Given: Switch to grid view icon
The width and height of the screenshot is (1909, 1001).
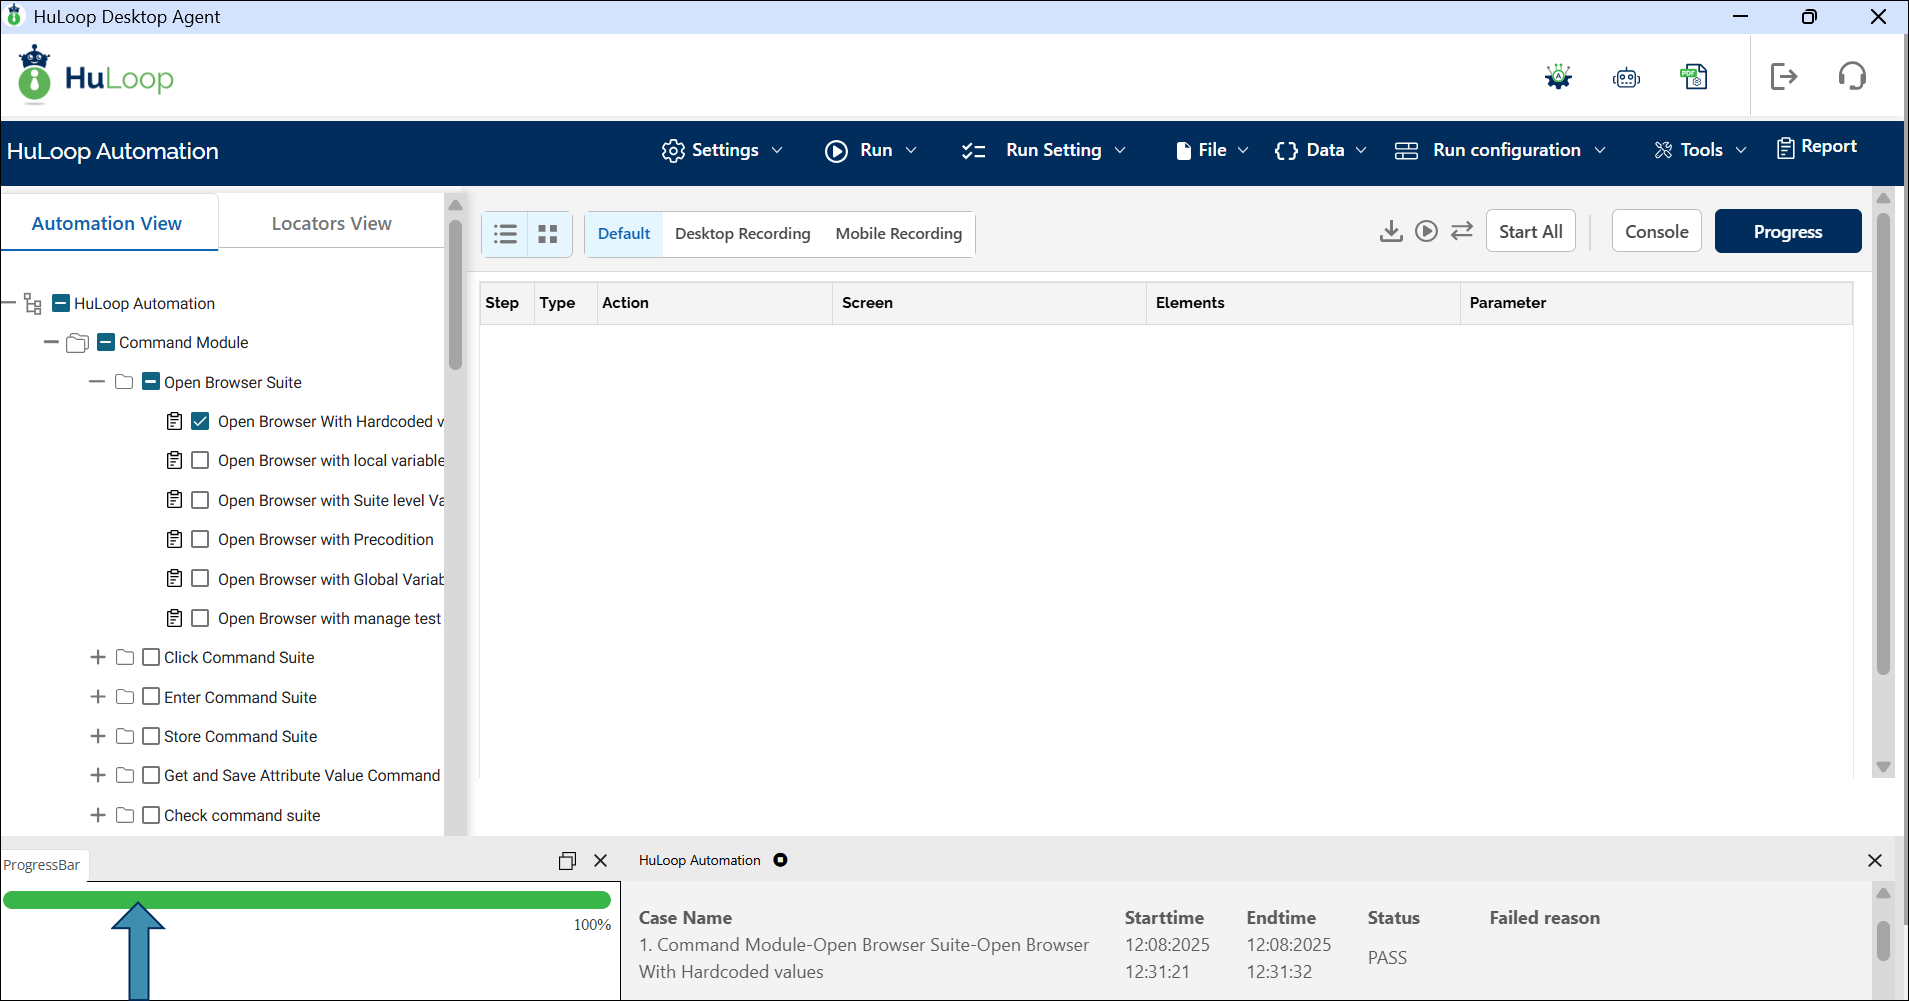Looking at the screenshot, I should click(548, 234).
